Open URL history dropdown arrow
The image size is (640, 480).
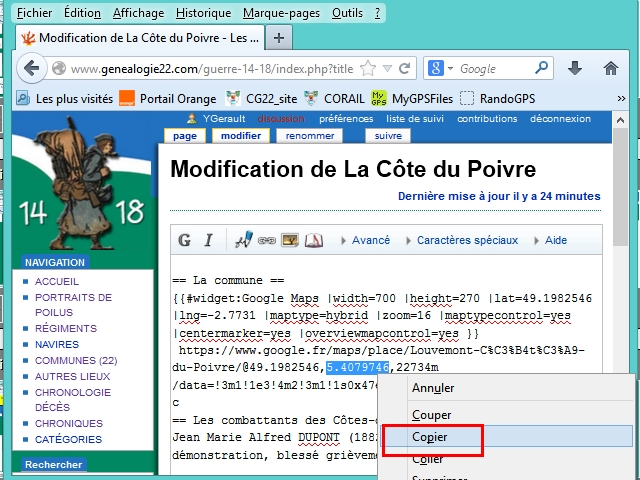pyautogui.click(x=387, y=69)
